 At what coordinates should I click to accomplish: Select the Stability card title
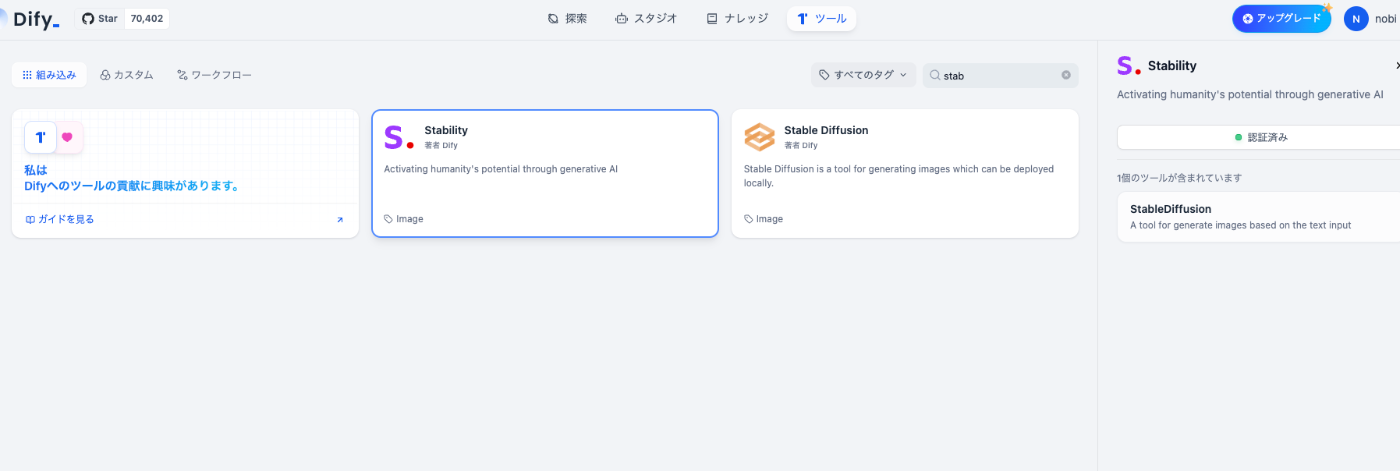[446, 130]
